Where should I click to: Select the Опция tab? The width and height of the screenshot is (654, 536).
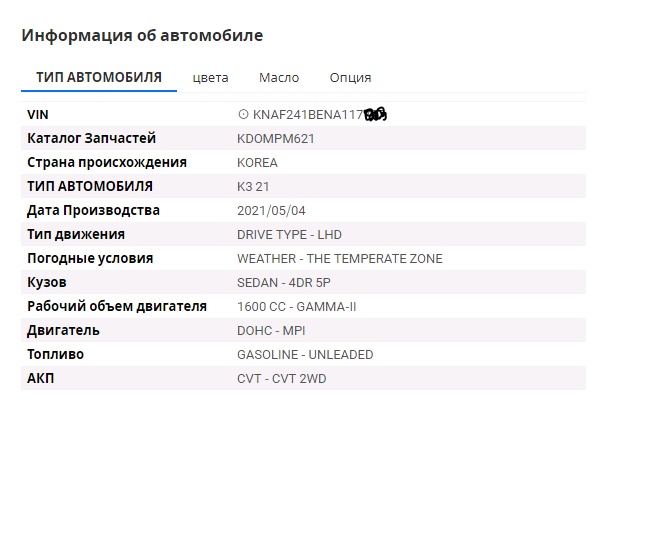point(350,78)
